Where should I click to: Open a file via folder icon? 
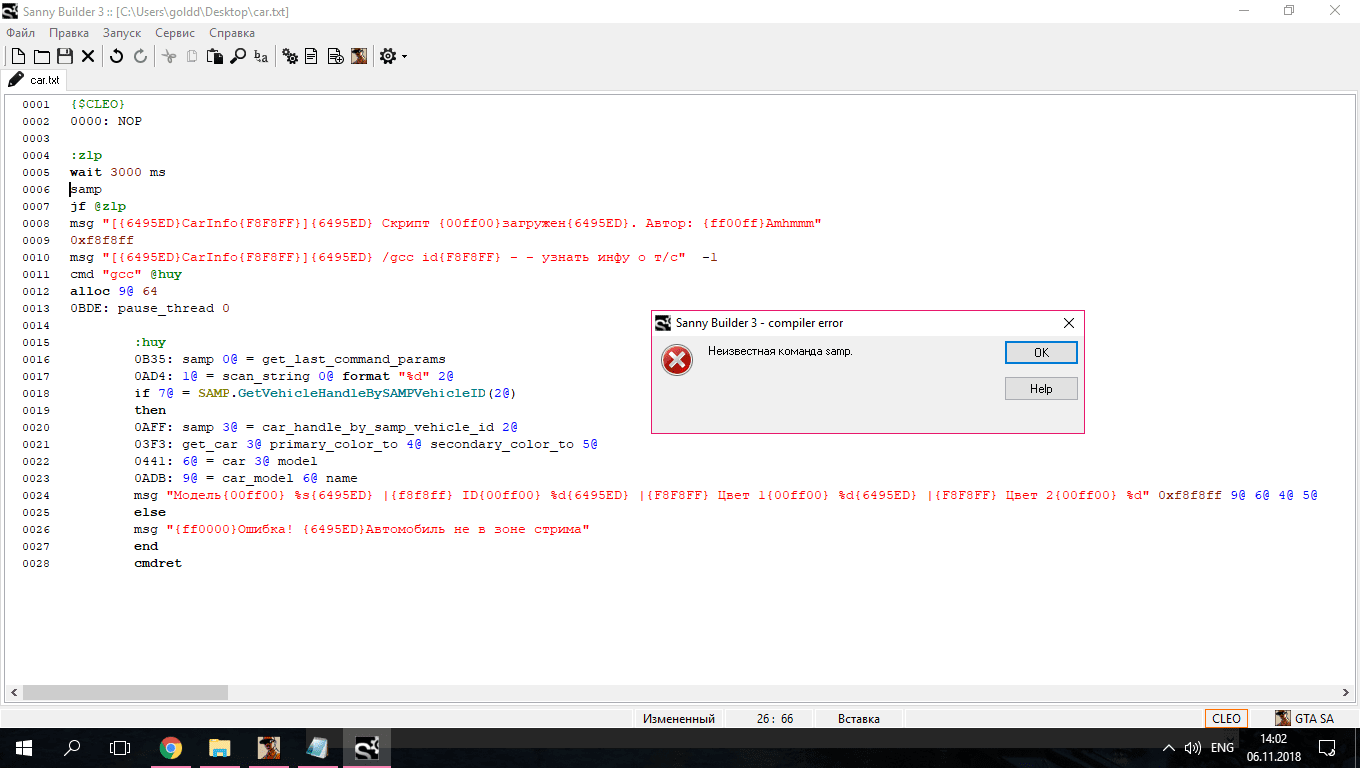(42, 57)
